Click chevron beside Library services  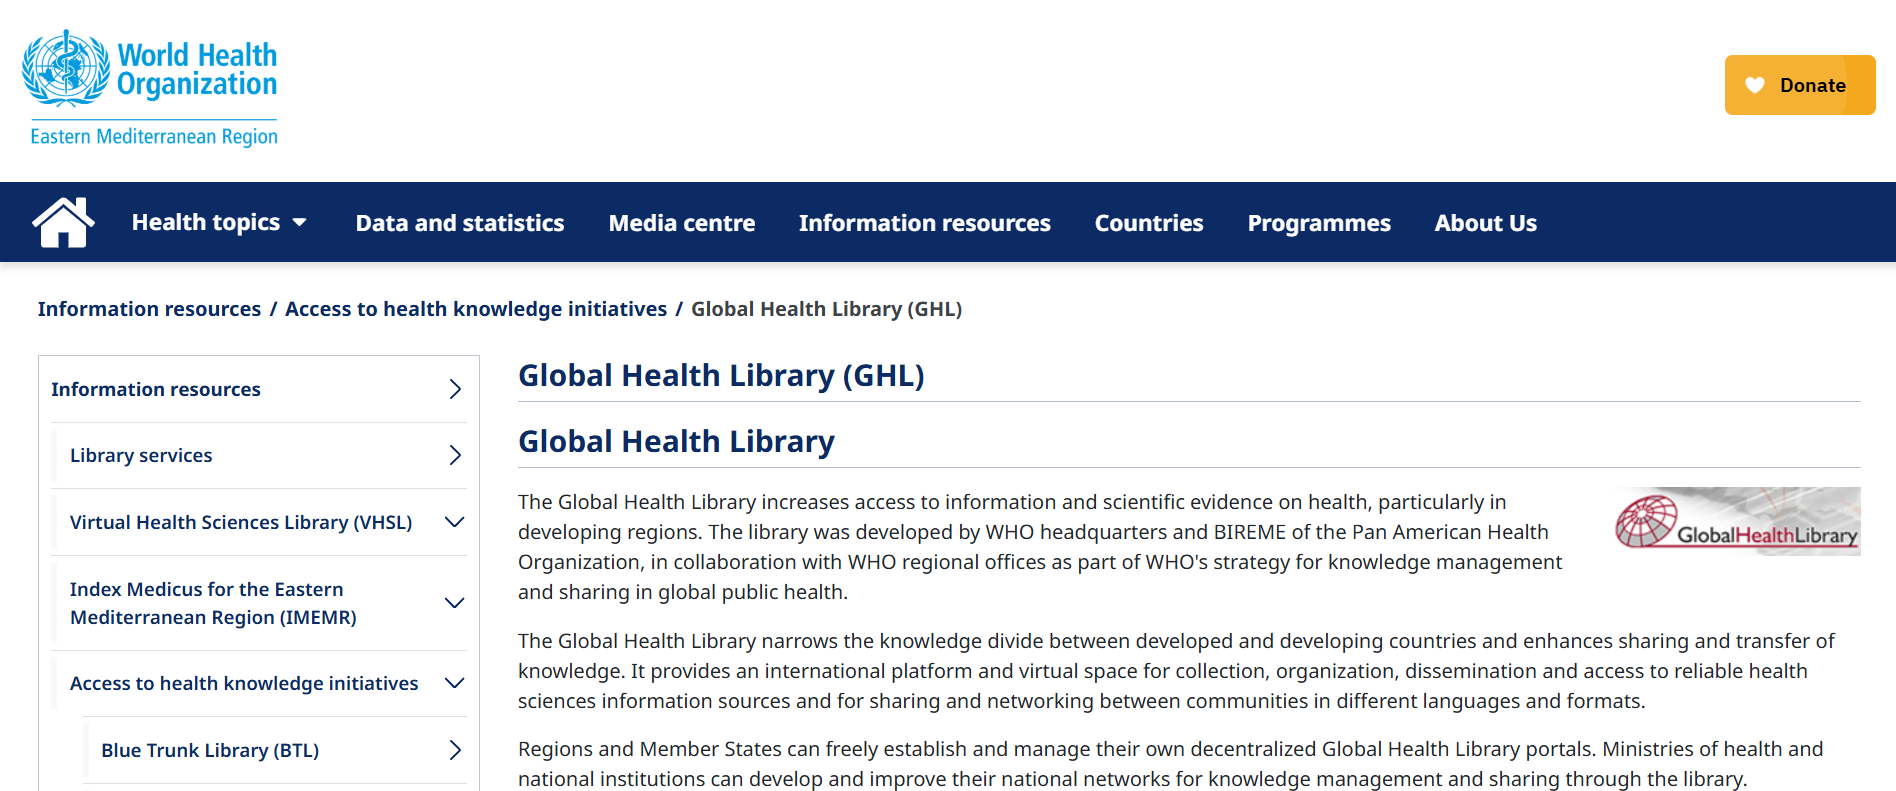[x=455, y=455]
